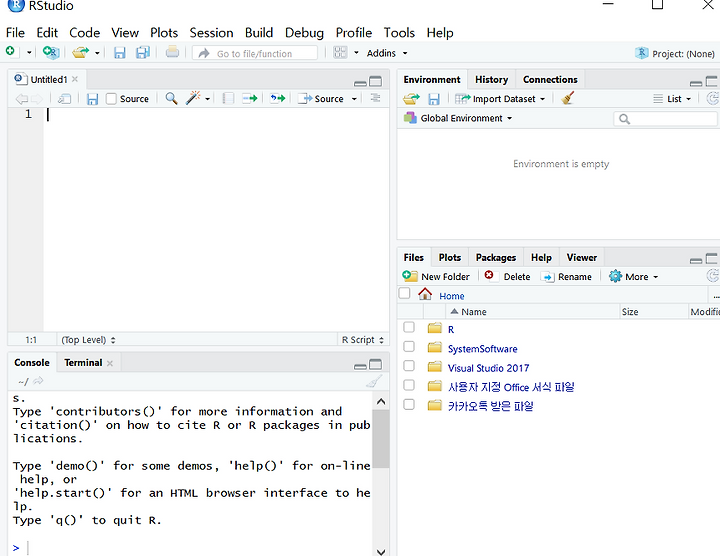
Task: Create a new project via toolbar icon
Action: click(x=51, y=52)
